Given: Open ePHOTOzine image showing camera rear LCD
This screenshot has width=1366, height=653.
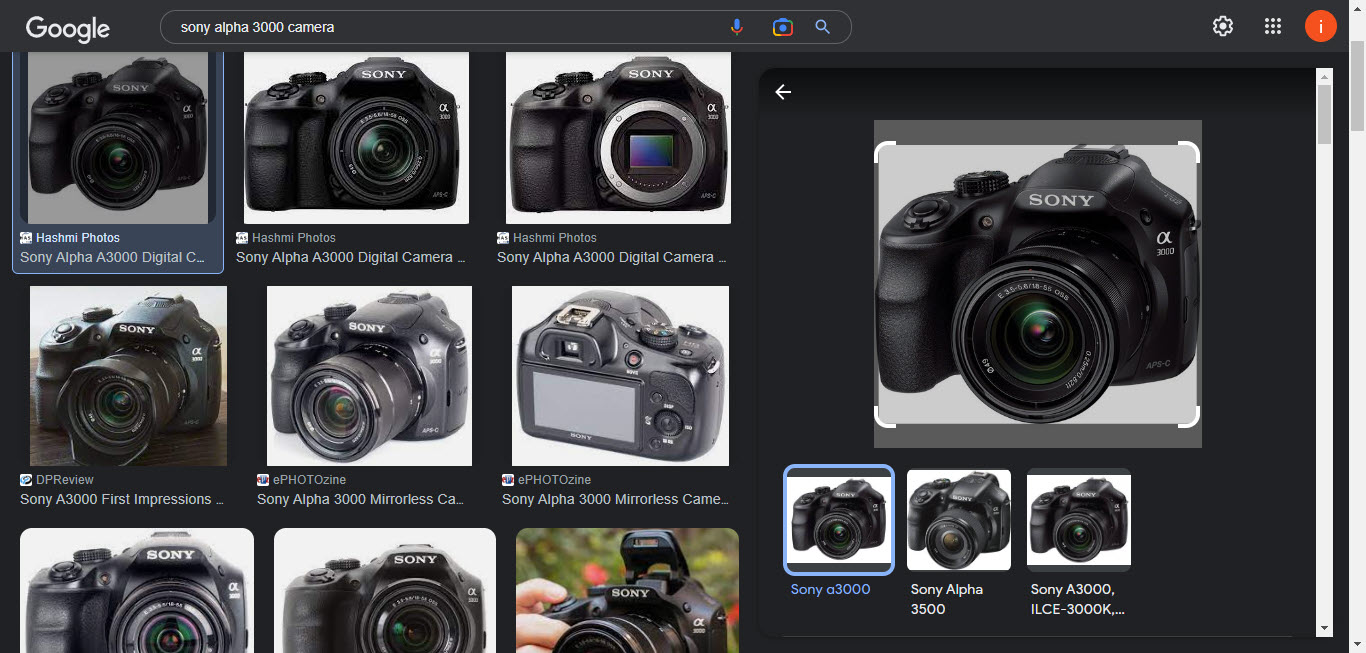Looking at the screenshot, I should [x=620, y=376].
